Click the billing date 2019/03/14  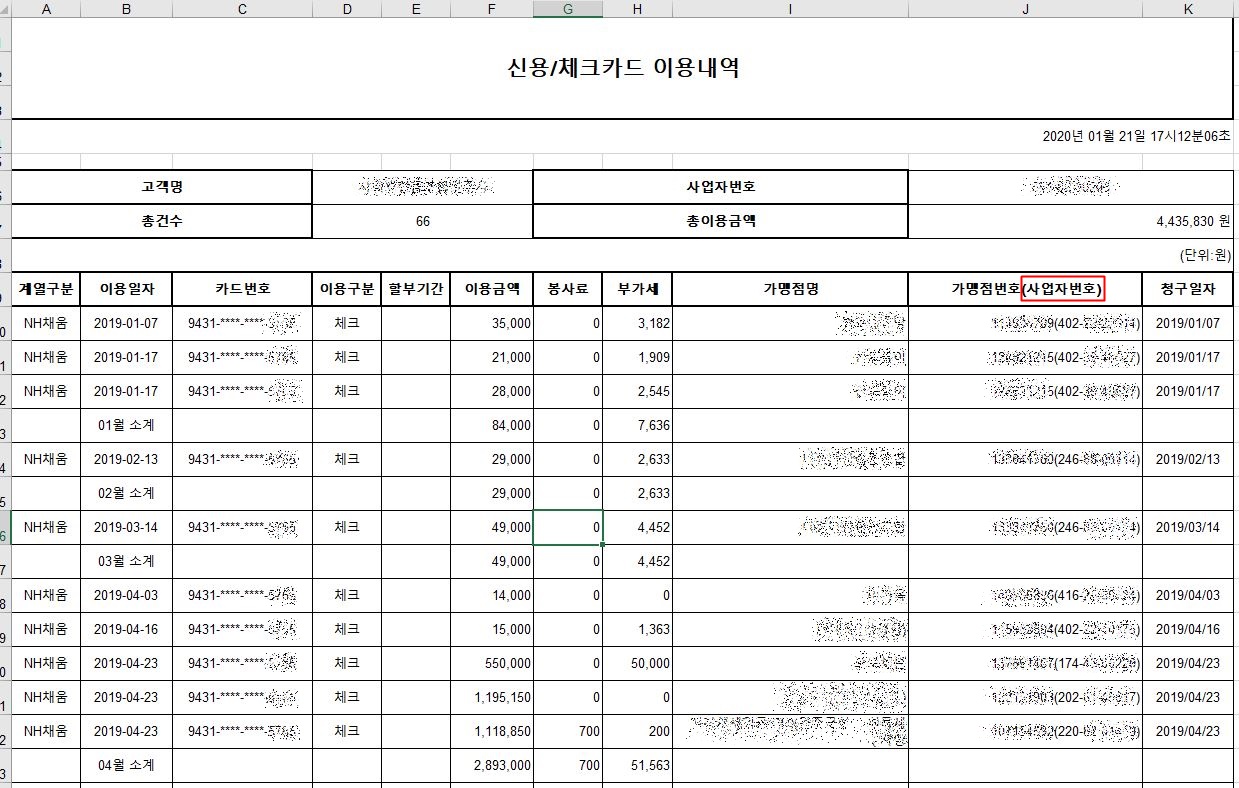(x=1187, y=527)
